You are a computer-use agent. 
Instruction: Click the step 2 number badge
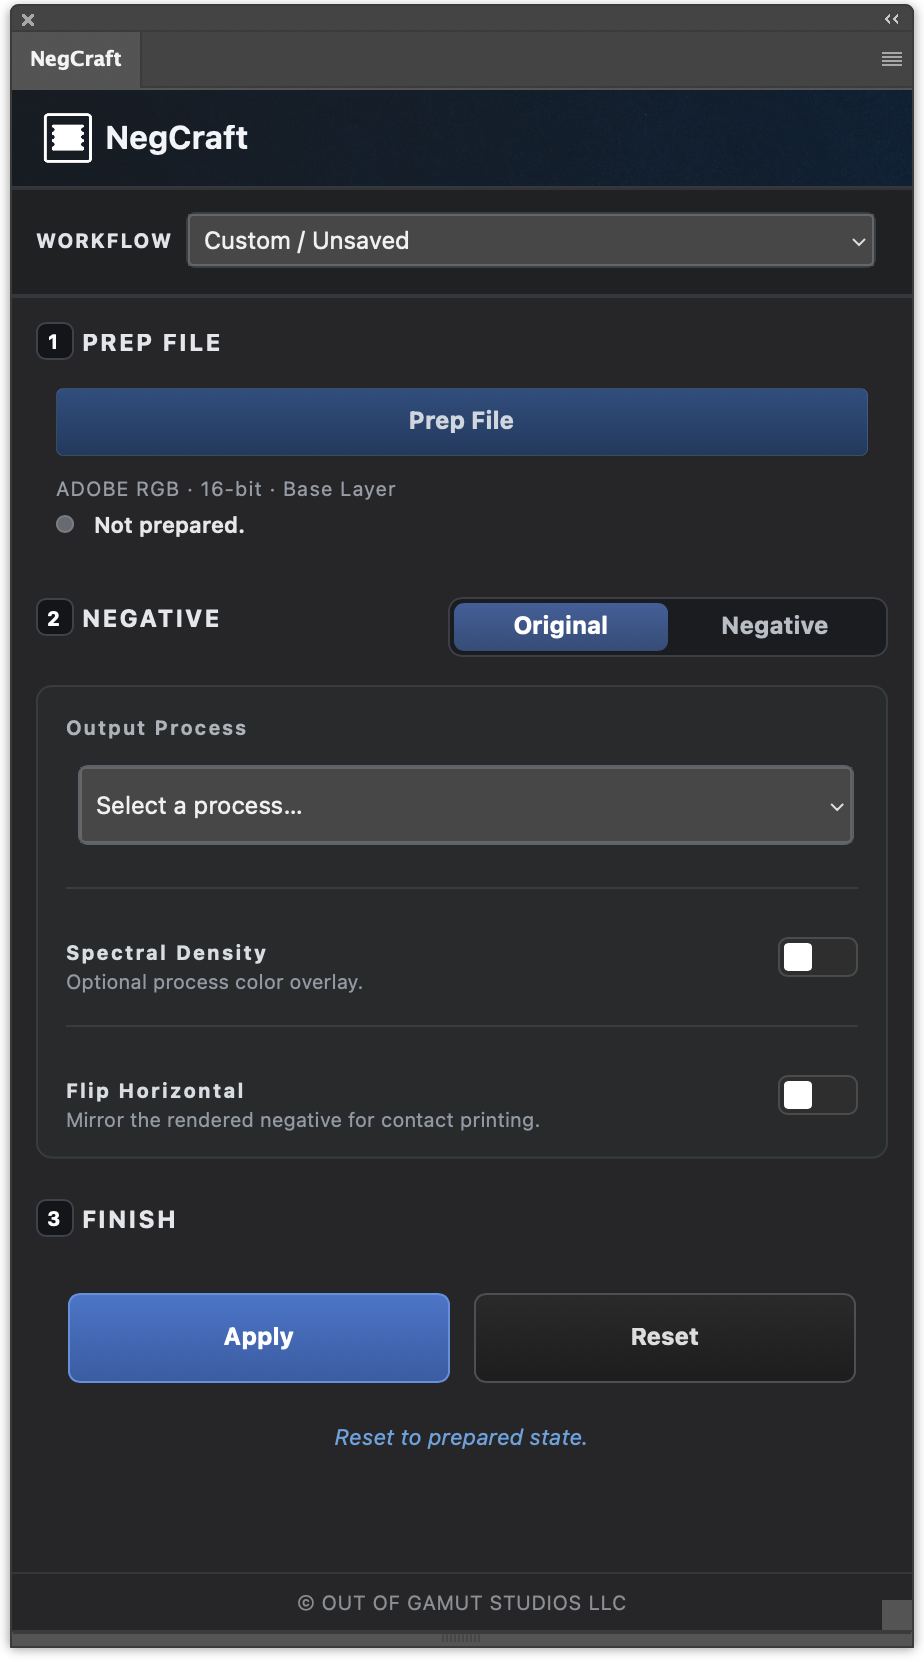(x=54, y=618)
